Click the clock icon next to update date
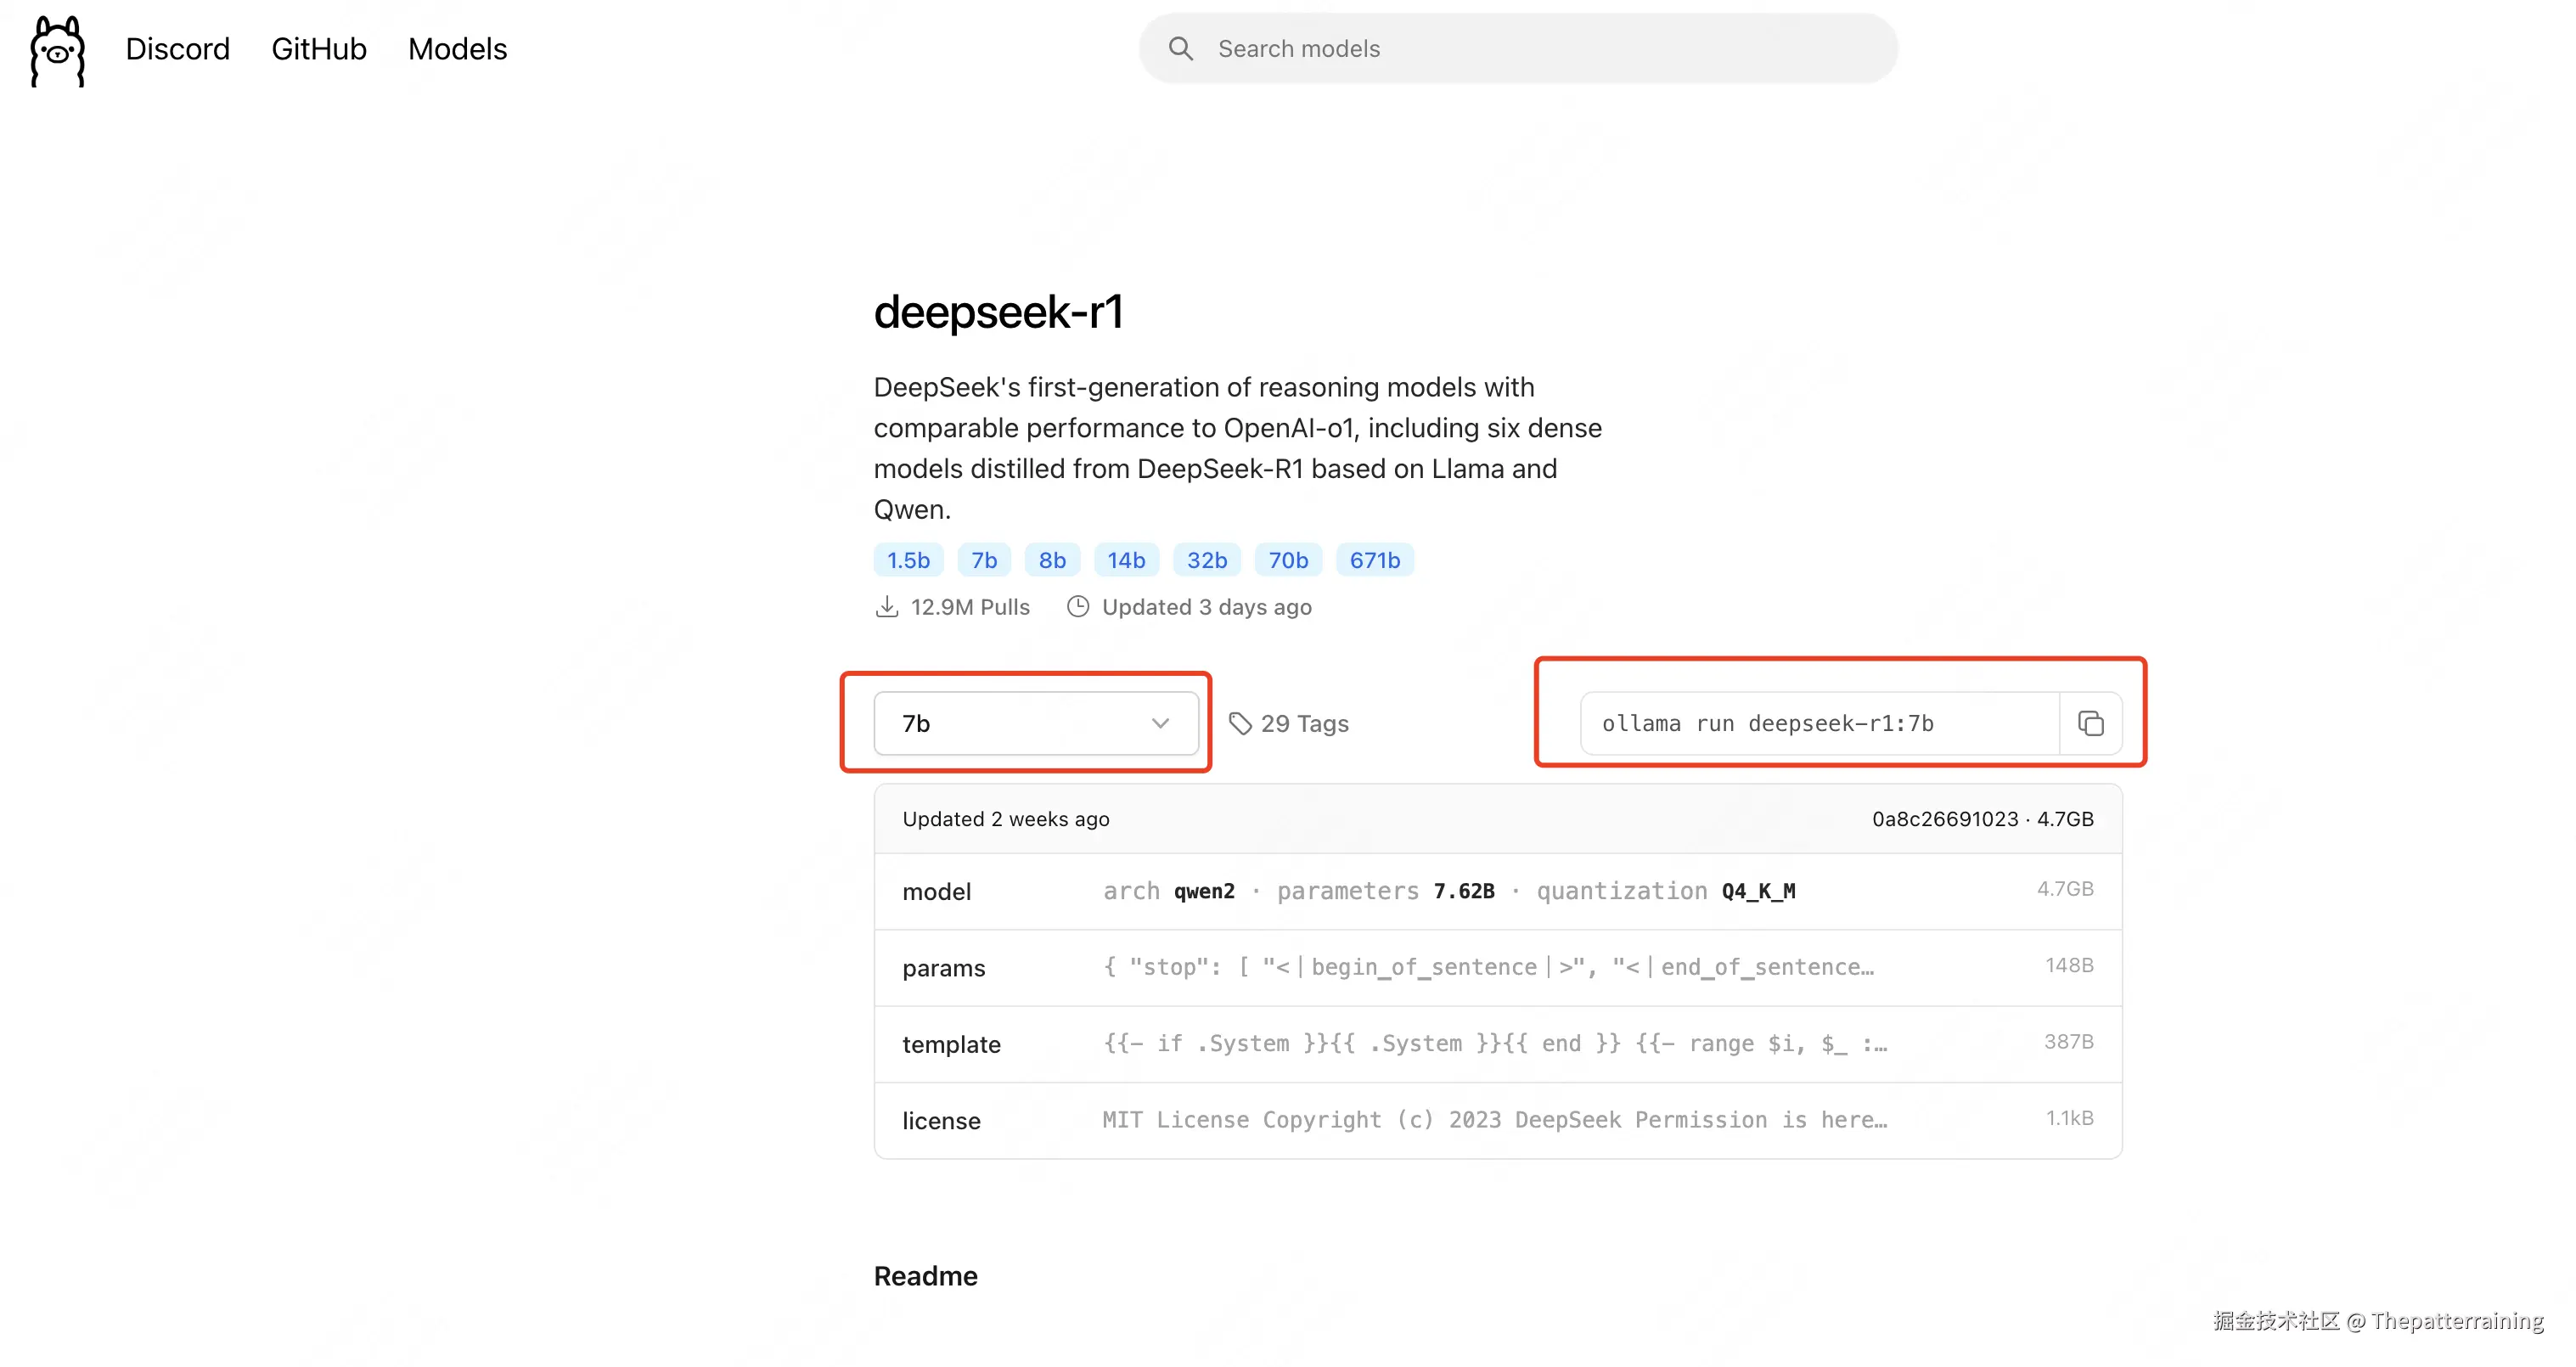This screenshot has height=1367, width=2576. pos(1078,606)
